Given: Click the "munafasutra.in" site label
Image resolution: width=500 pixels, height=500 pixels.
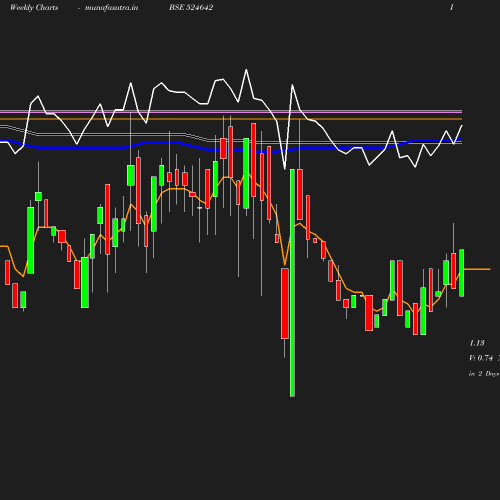Looking at the screenshot, I should [111, 7].
